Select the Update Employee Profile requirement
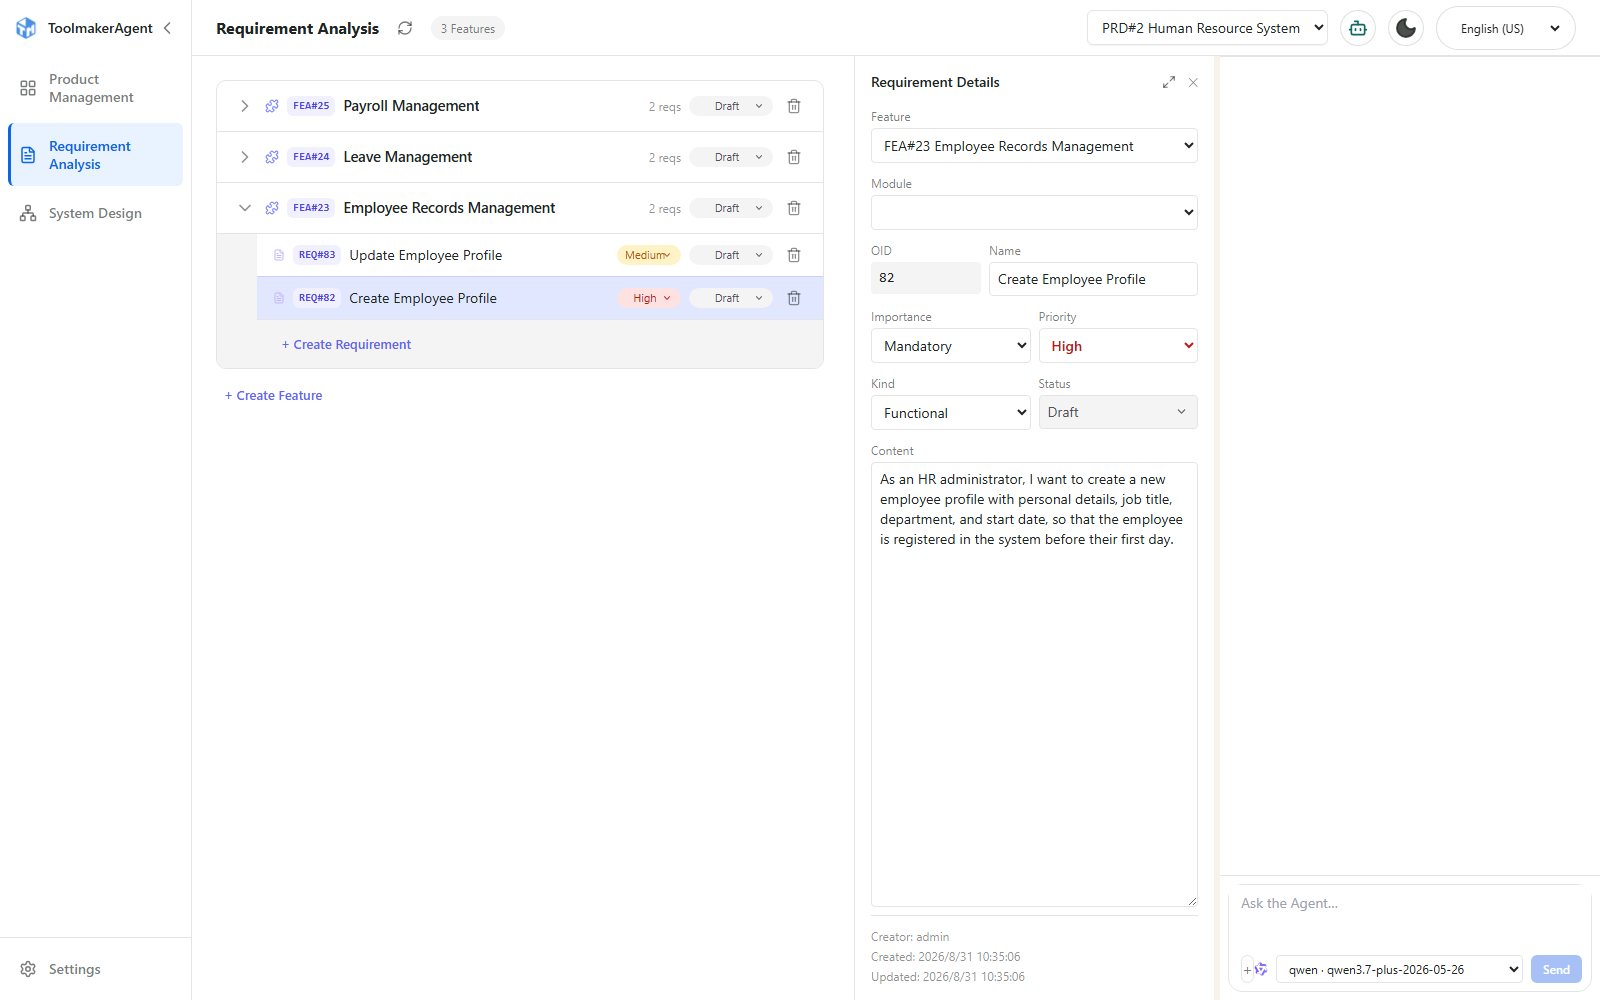 click(540, 255)
